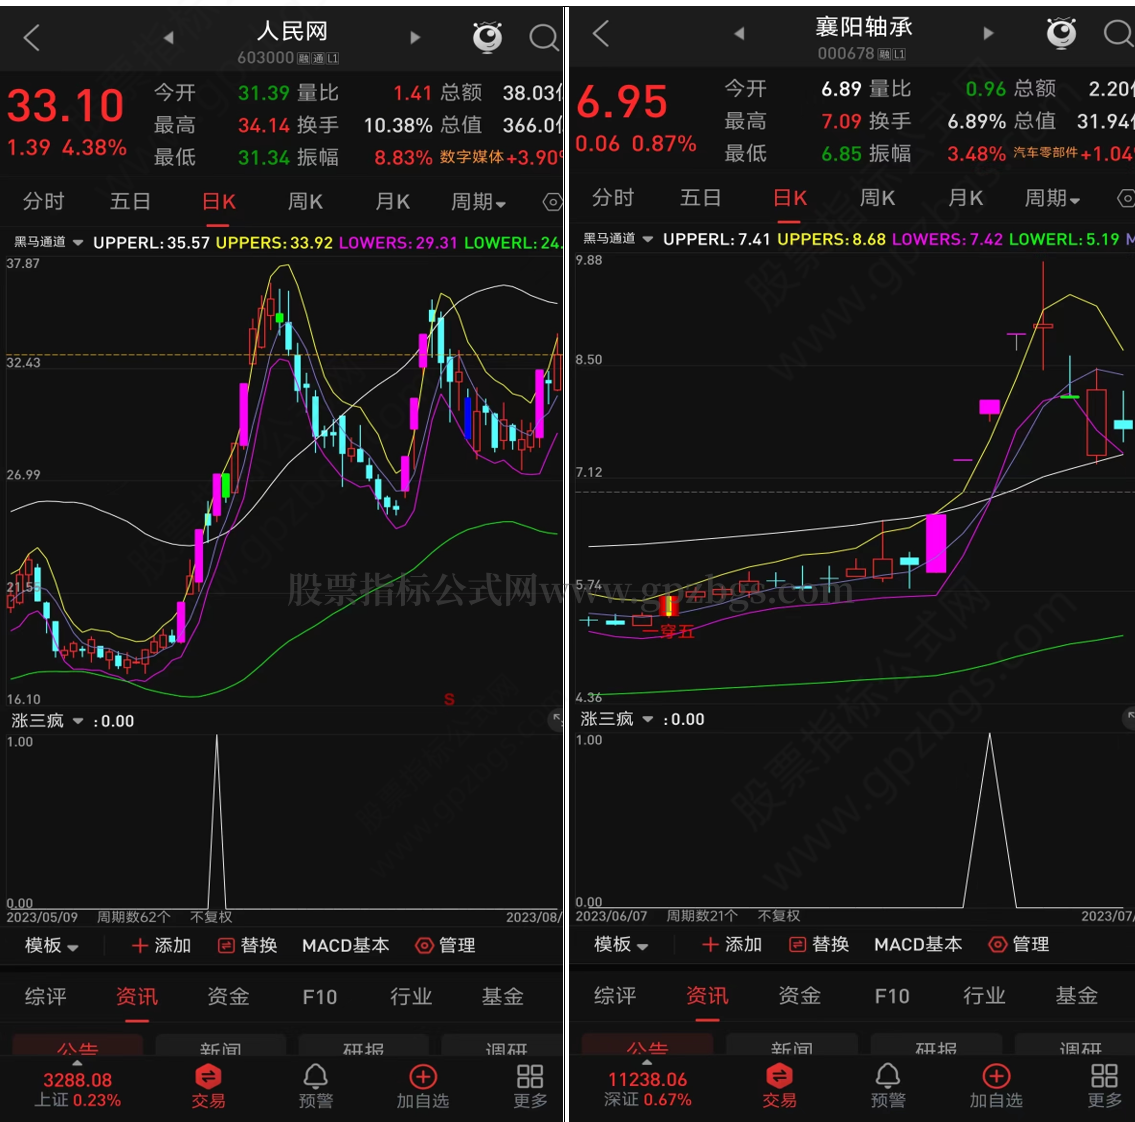This screenshot has width=1135, height=1122.
Task: Click the 襄阳轴承 stock title
Action: (864, 28)
